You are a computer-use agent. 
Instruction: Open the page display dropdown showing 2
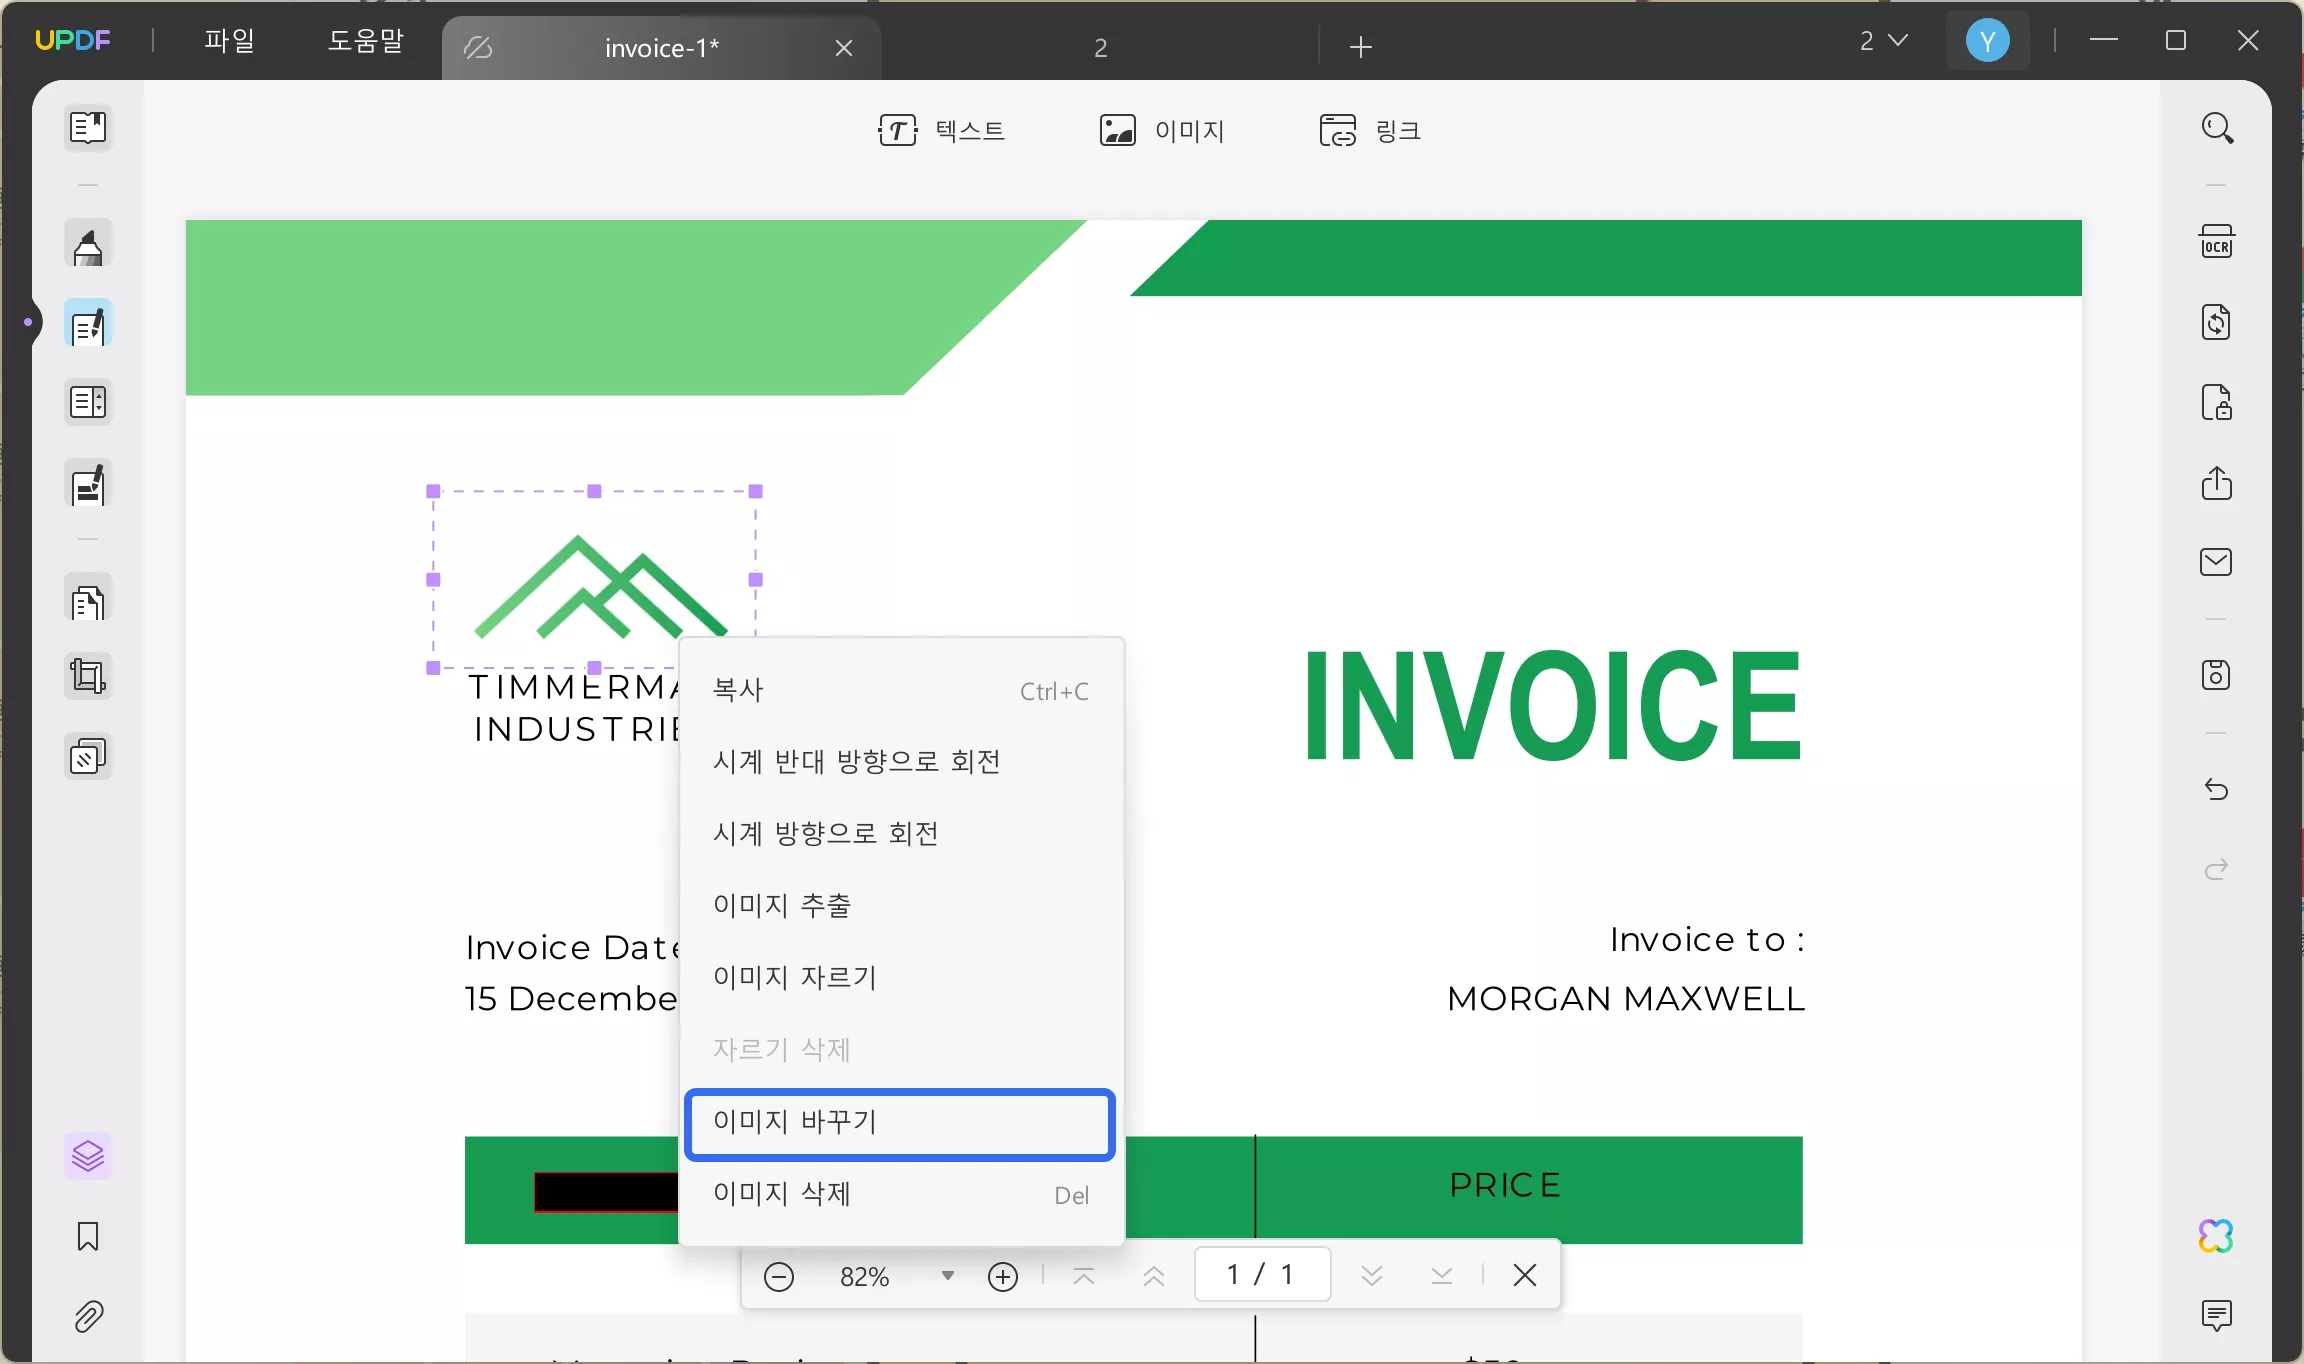point(1884,40)
